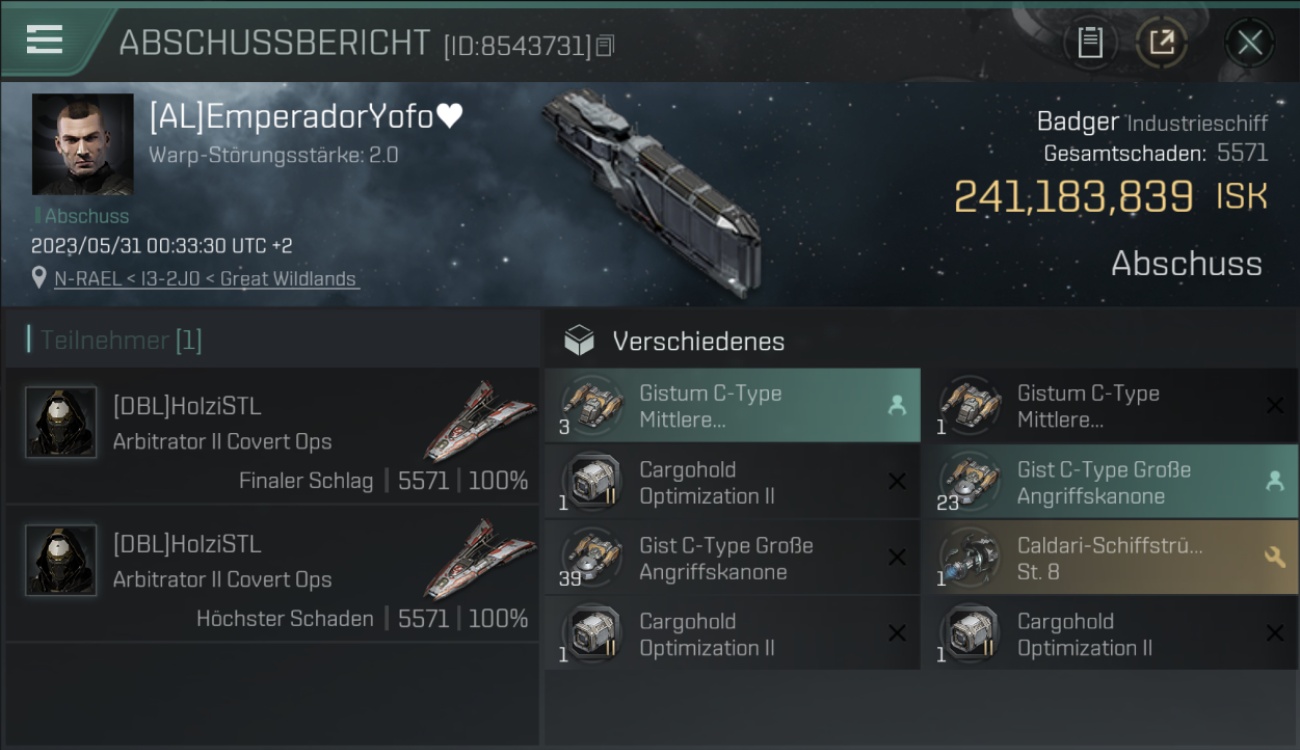Select the Gist C-Type Große Angriffskanone, 39
Viewport: 1300px width, 750px height.
732,558
